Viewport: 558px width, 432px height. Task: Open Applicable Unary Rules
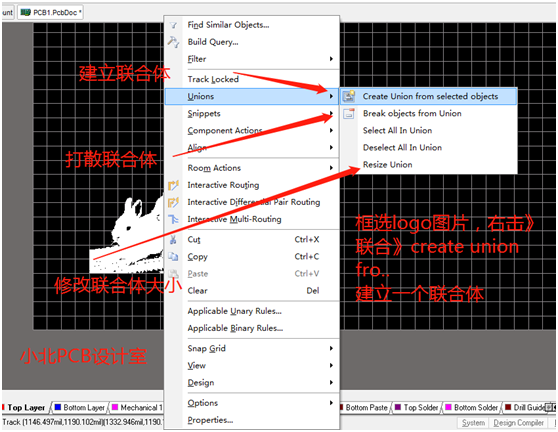pos(252,311)
